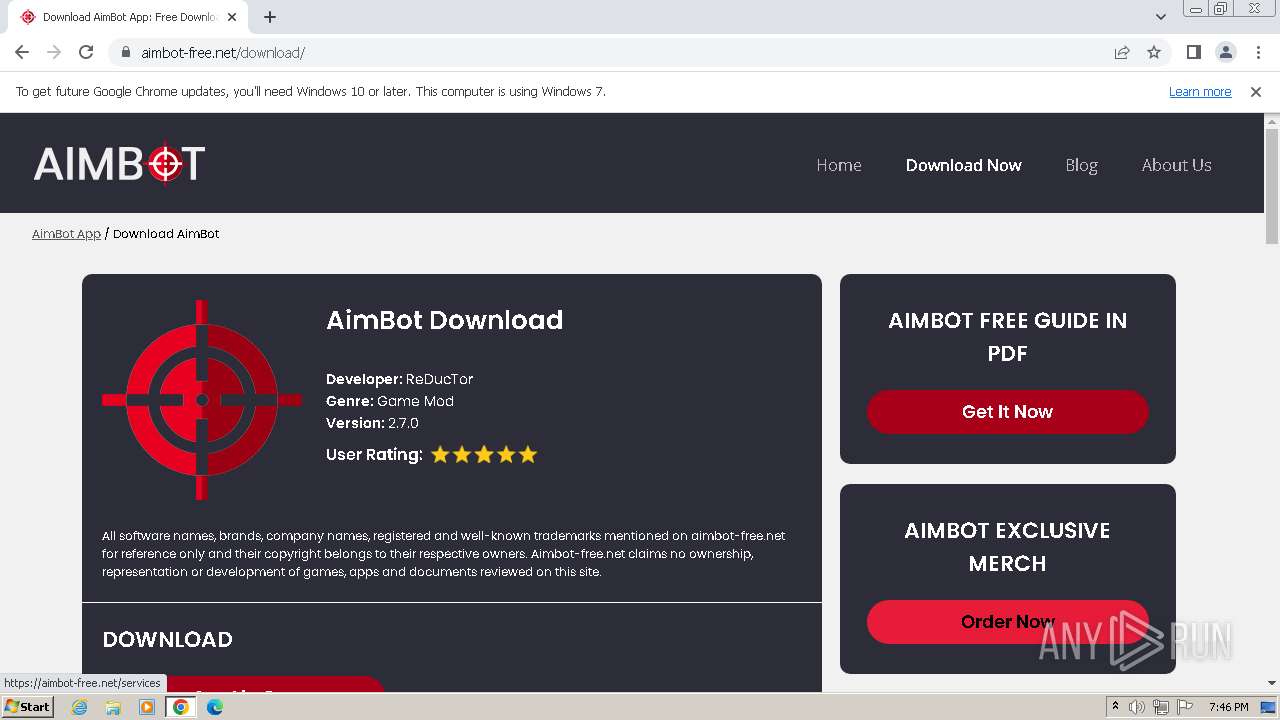
Task: Open the Chrome three-dot menu
Action: pos(1258,52)
